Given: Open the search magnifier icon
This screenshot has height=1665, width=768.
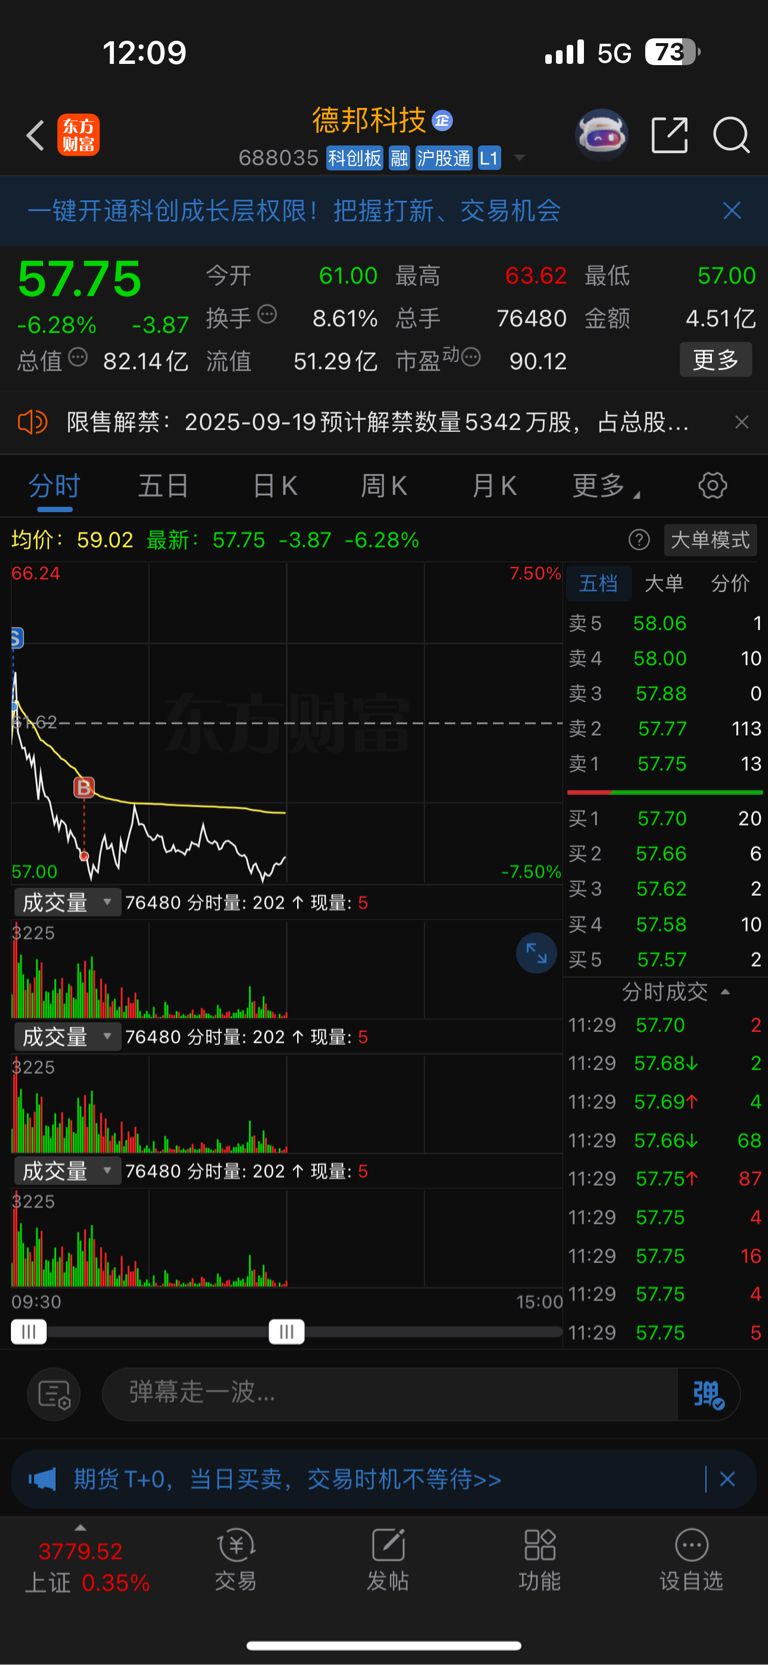Looking at the screenshot, I should [731, 135].
